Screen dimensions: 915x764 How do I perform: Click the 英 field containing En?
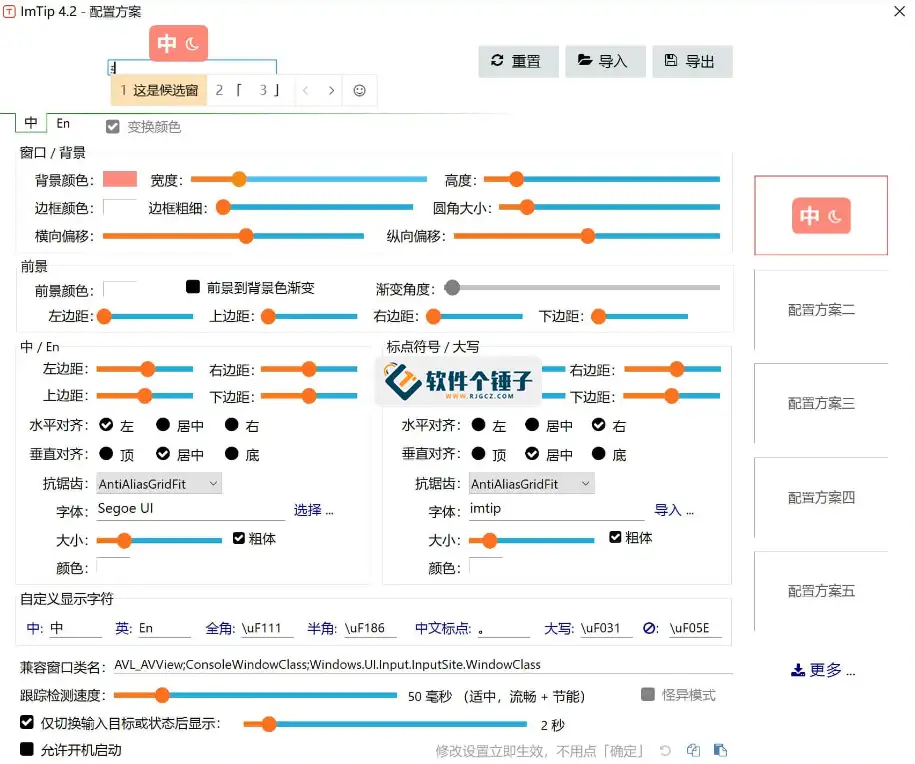tap(164, 628)
